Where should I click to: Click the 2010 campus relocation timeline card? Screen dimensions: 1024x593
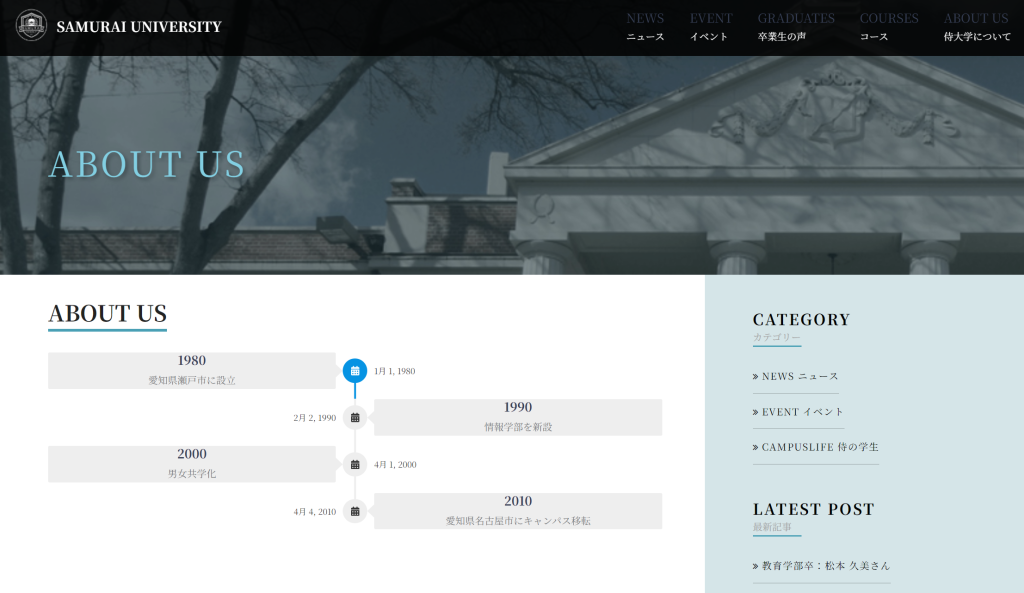click(x=518, y=511)
